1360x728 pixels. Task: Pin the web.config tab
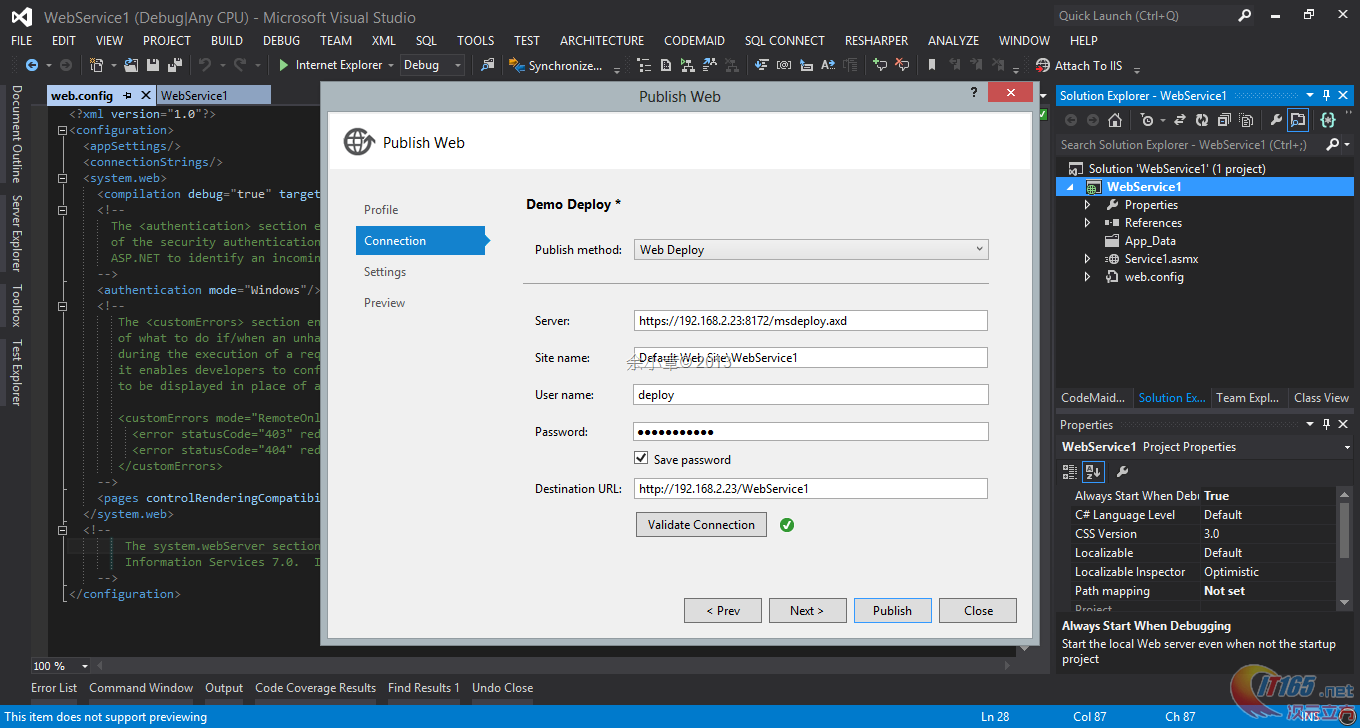coord(128,96)
